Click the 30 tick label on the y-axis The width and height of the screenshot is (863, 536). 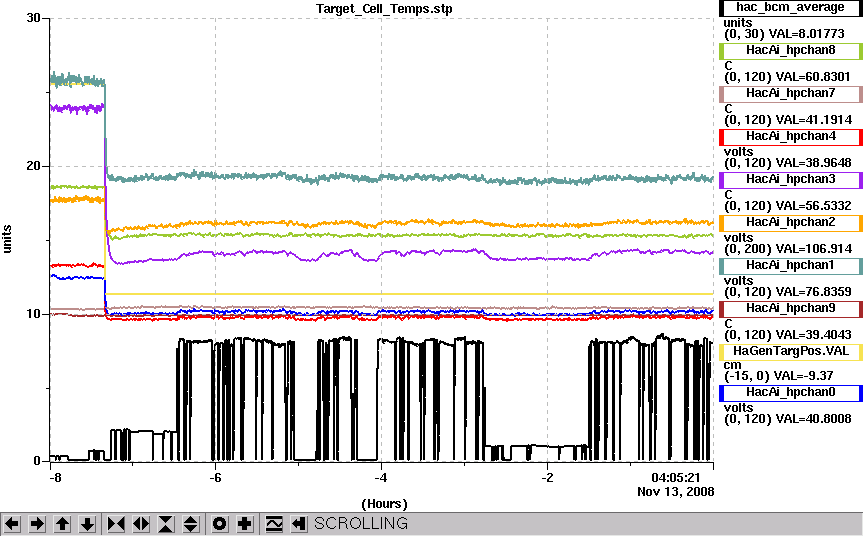34,18
